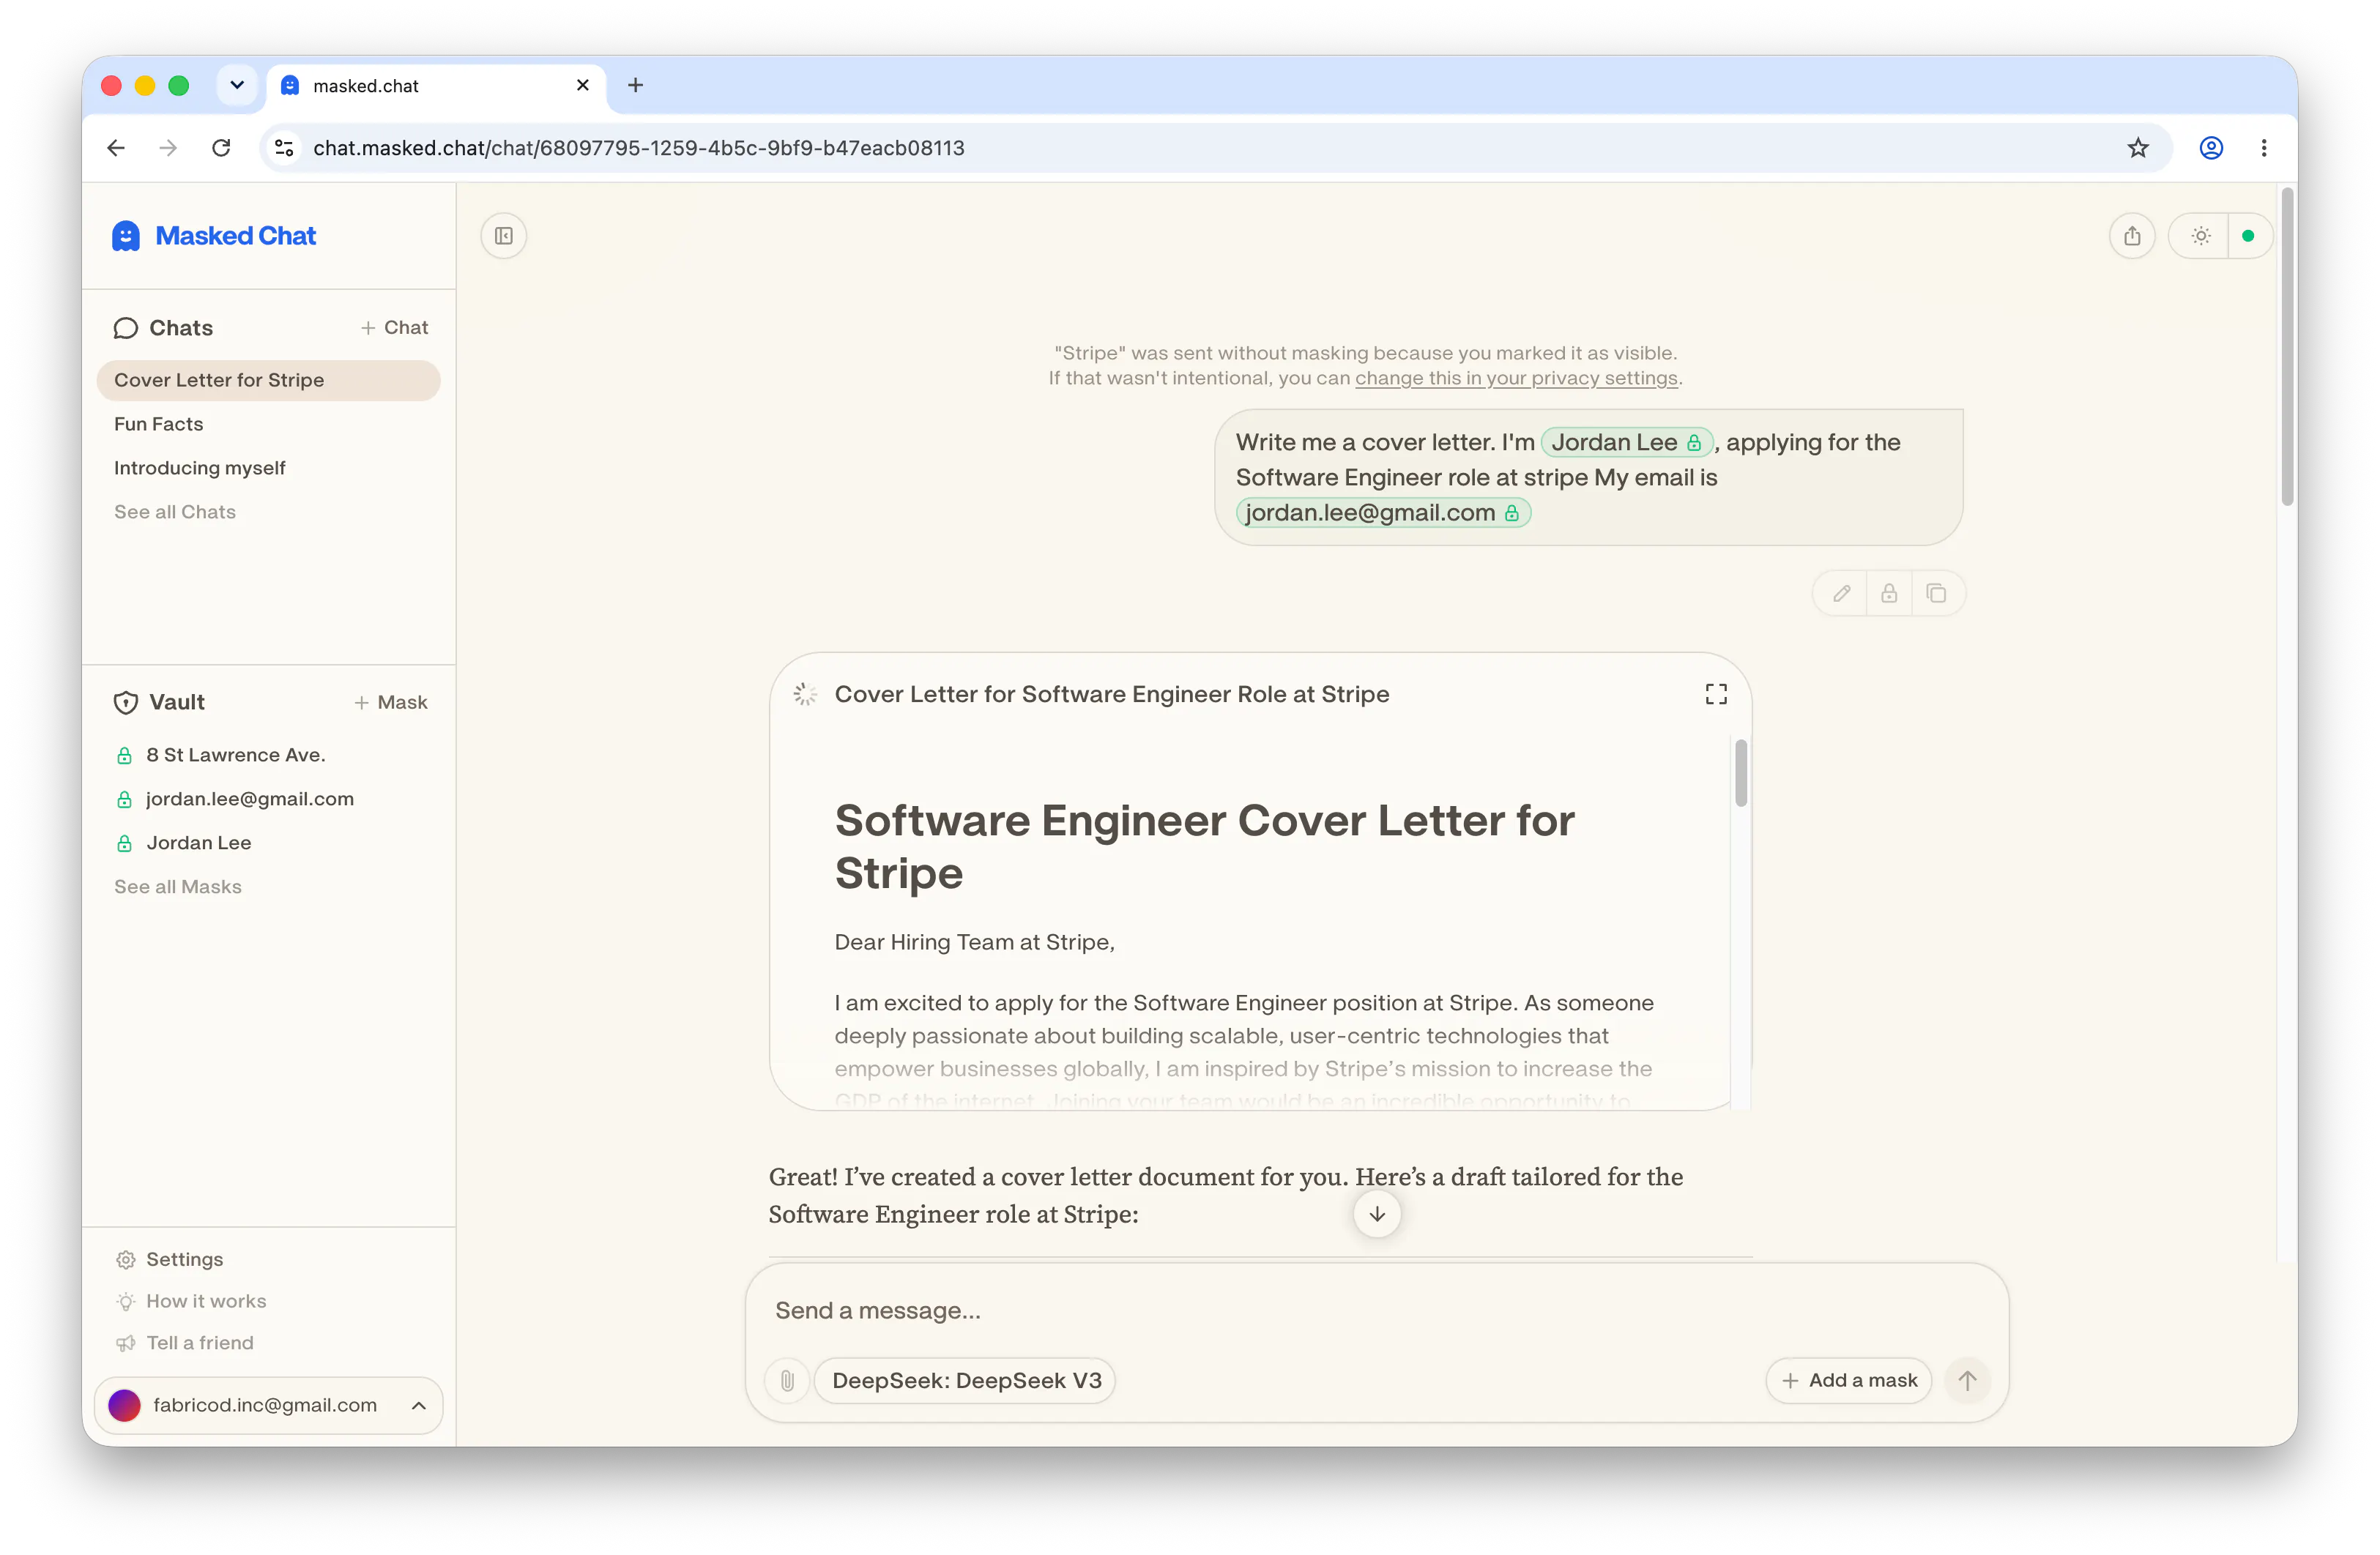Open browser three-dot menu
2380x1555 pixels.
pyautogui.click(x=2264, y=148)
